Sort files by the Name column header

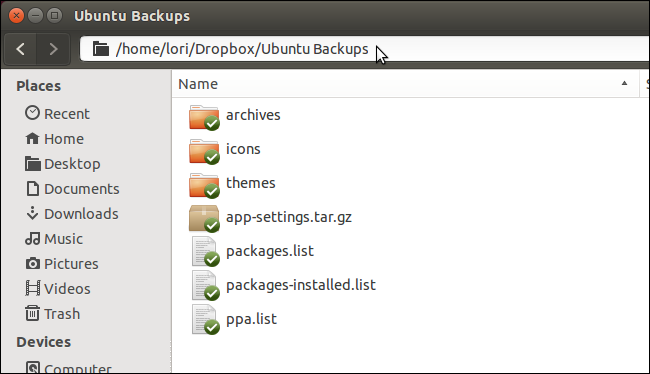coord(405,84)
